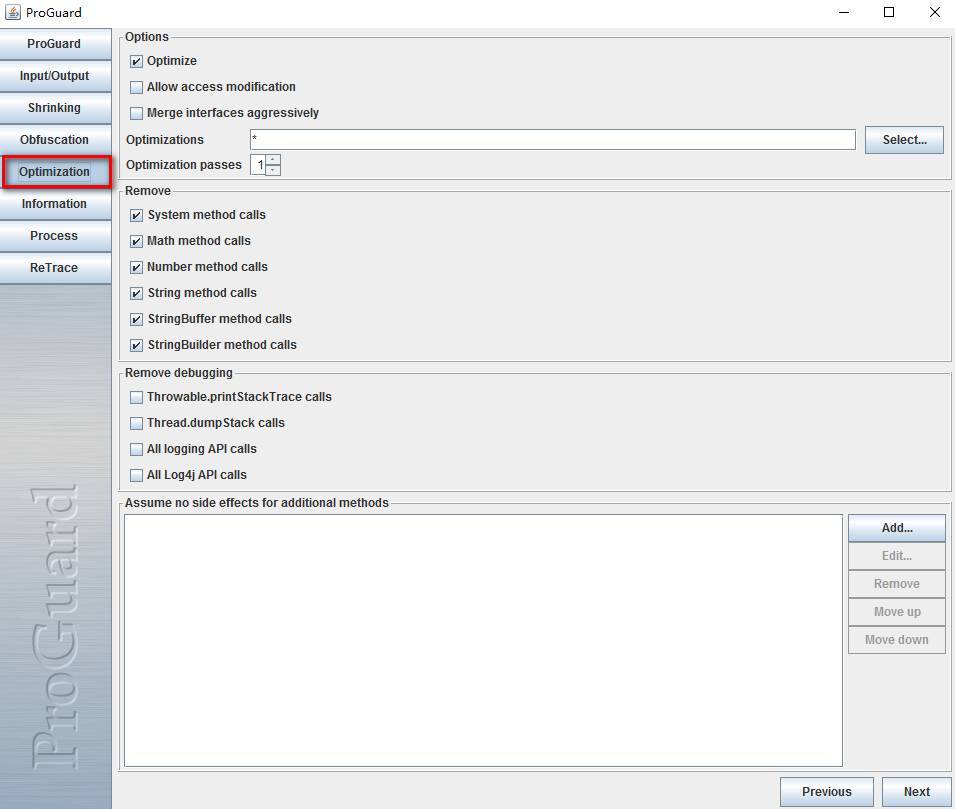Enable Thread.dumpStack calls removal
The height and width of the screenshot is (809, 955).
click(136, 423)
